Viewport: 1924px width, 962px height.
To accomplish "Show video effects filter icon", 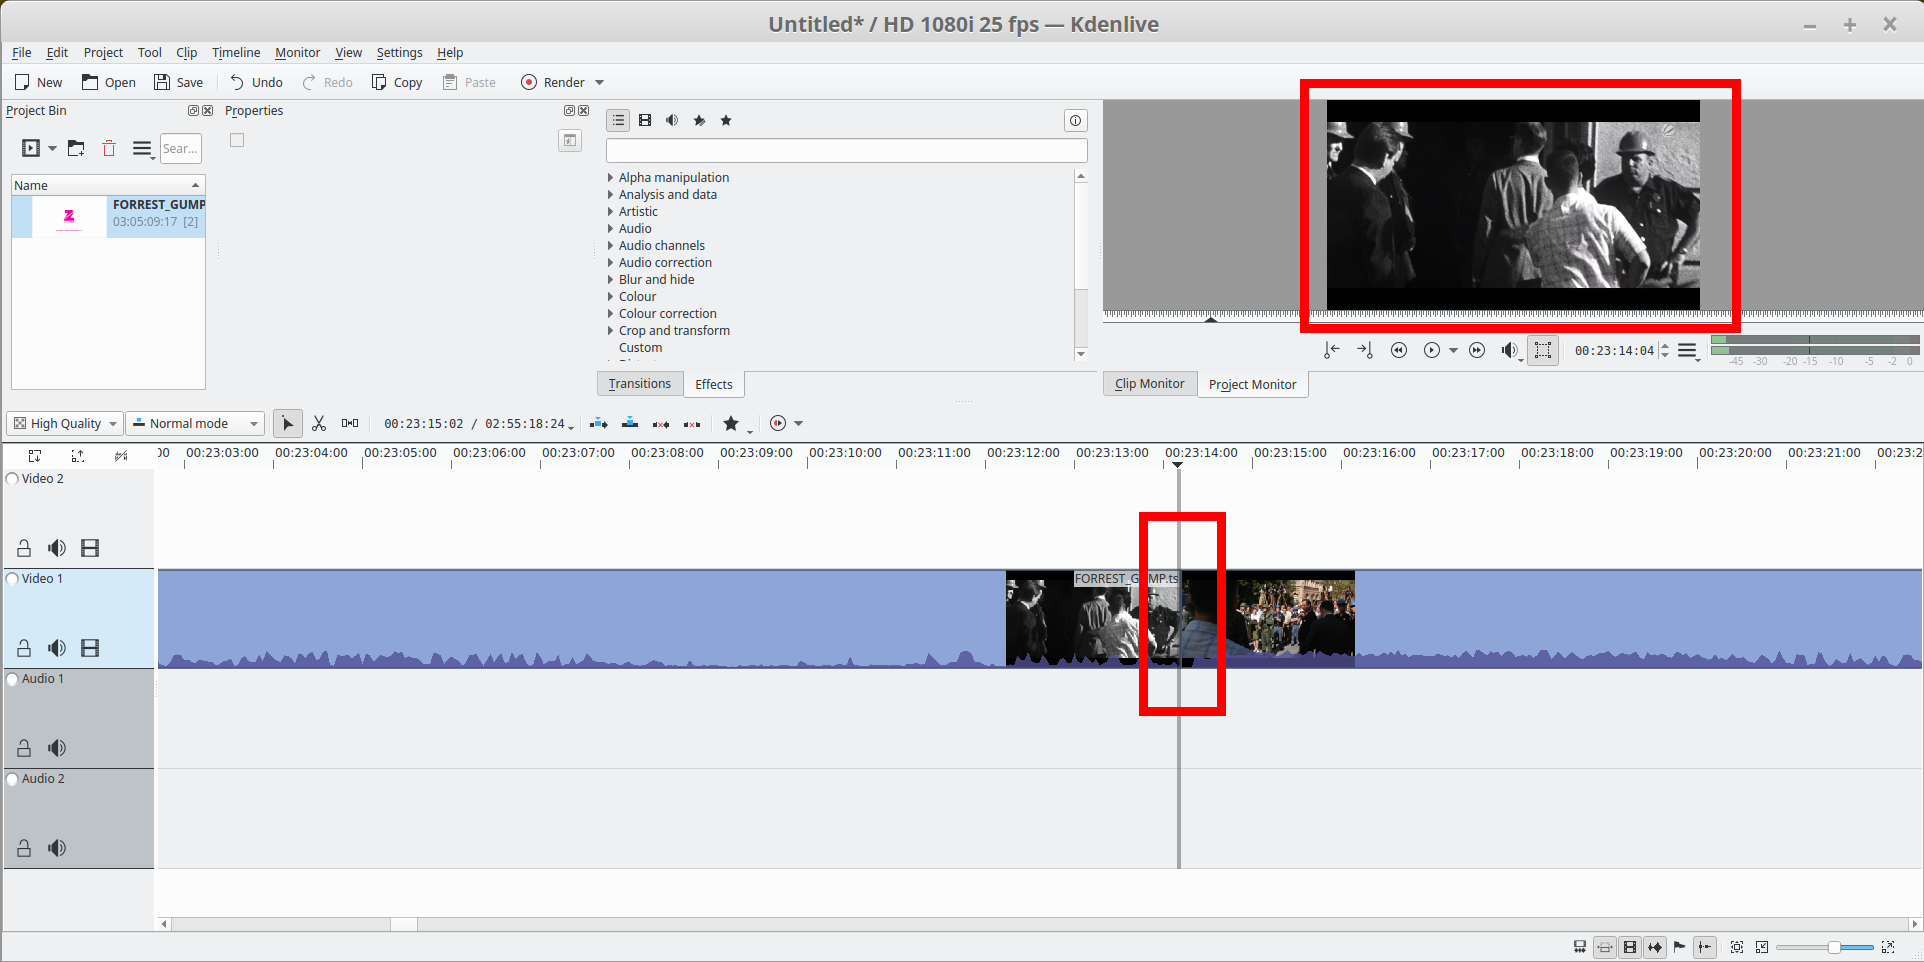I will point(645,120).
